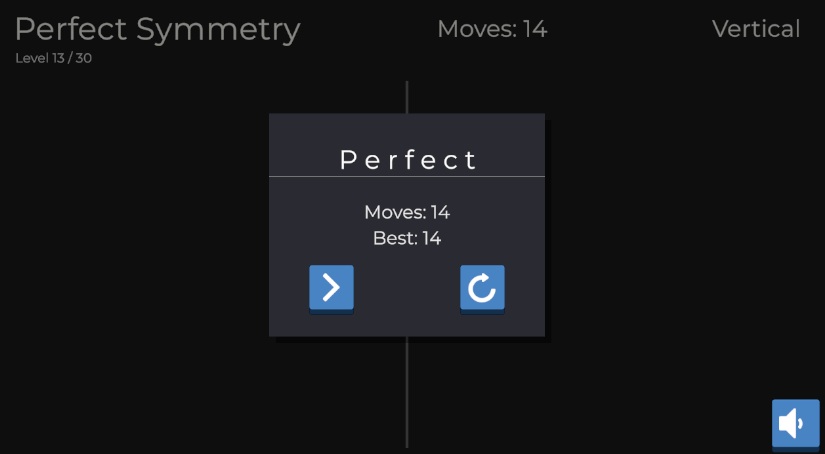This screenshot has width=825, height=454.
Task: Click the word Perfect in the top-left title
Action: 70,29
